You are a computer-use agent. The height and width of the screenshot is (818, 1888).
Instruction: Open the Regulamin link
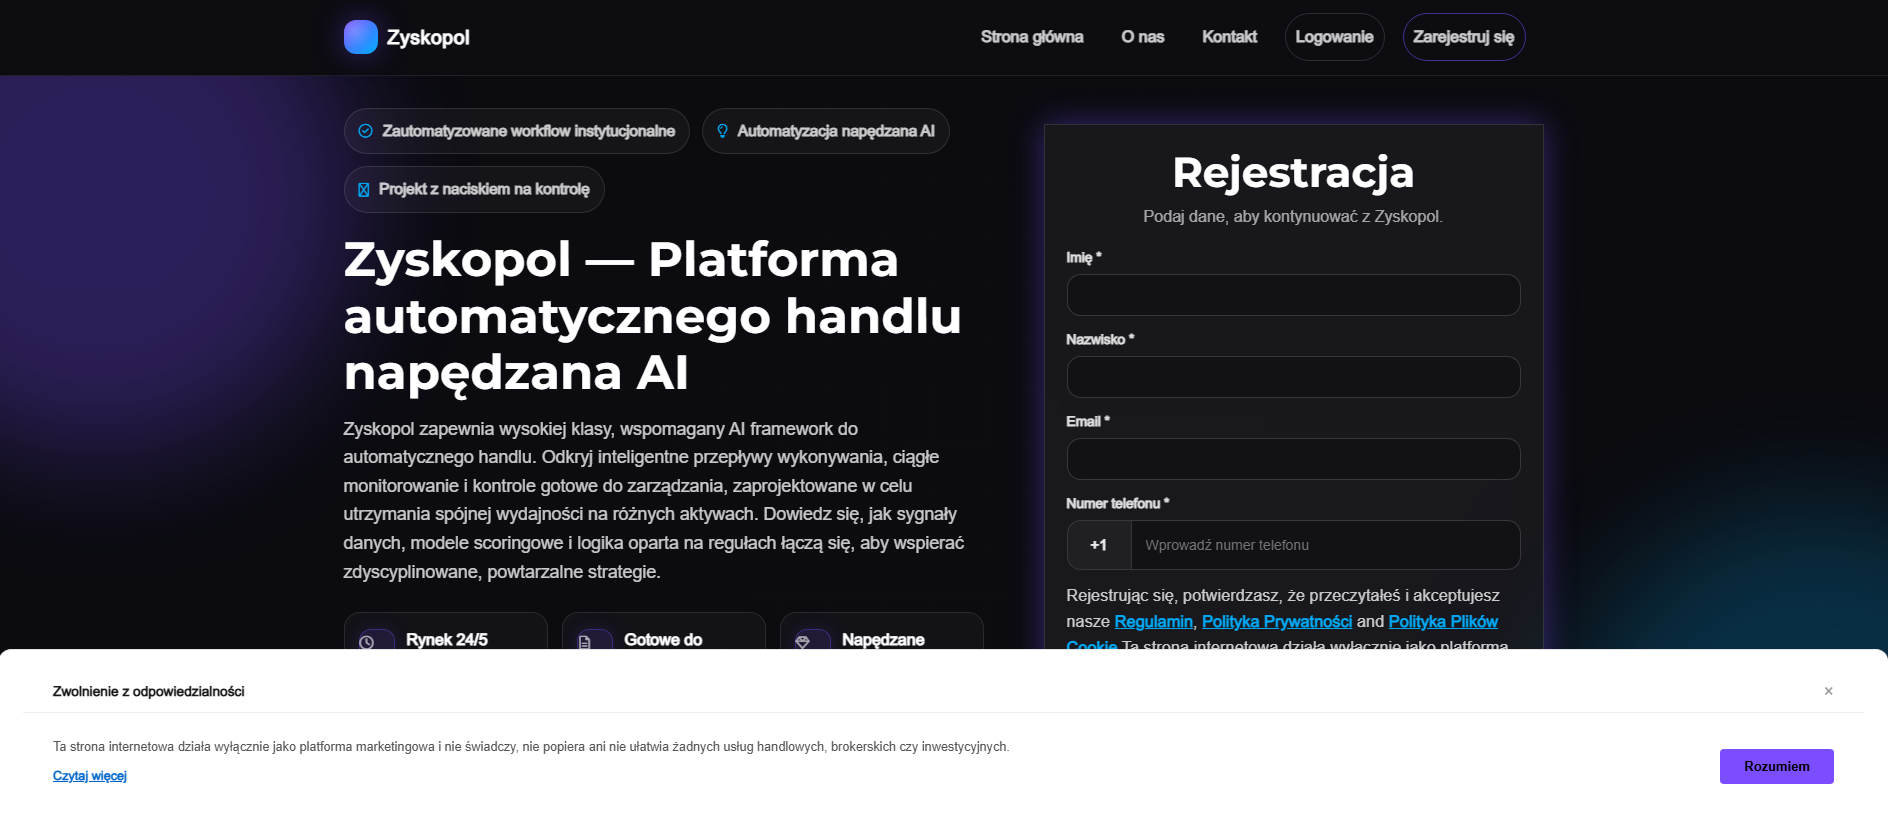coord(1153,622)
